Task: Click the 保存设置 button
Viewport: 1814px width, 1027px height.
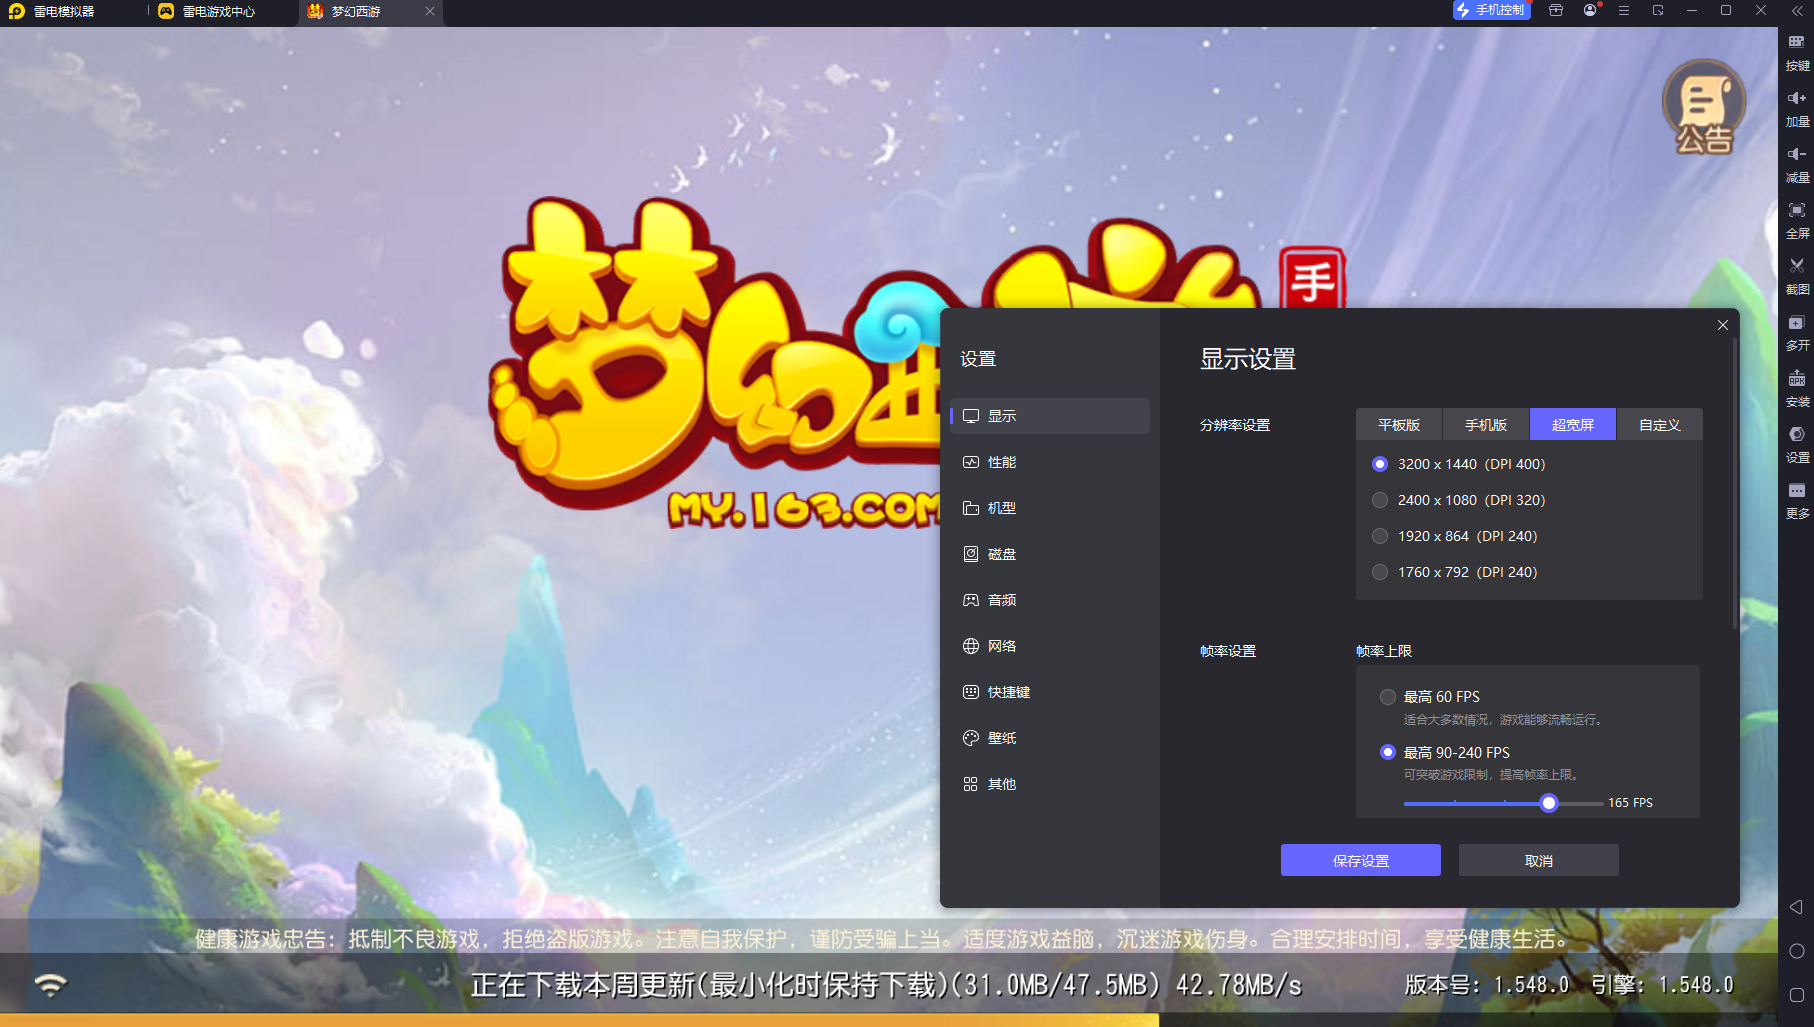Action: coord(1361,860)
